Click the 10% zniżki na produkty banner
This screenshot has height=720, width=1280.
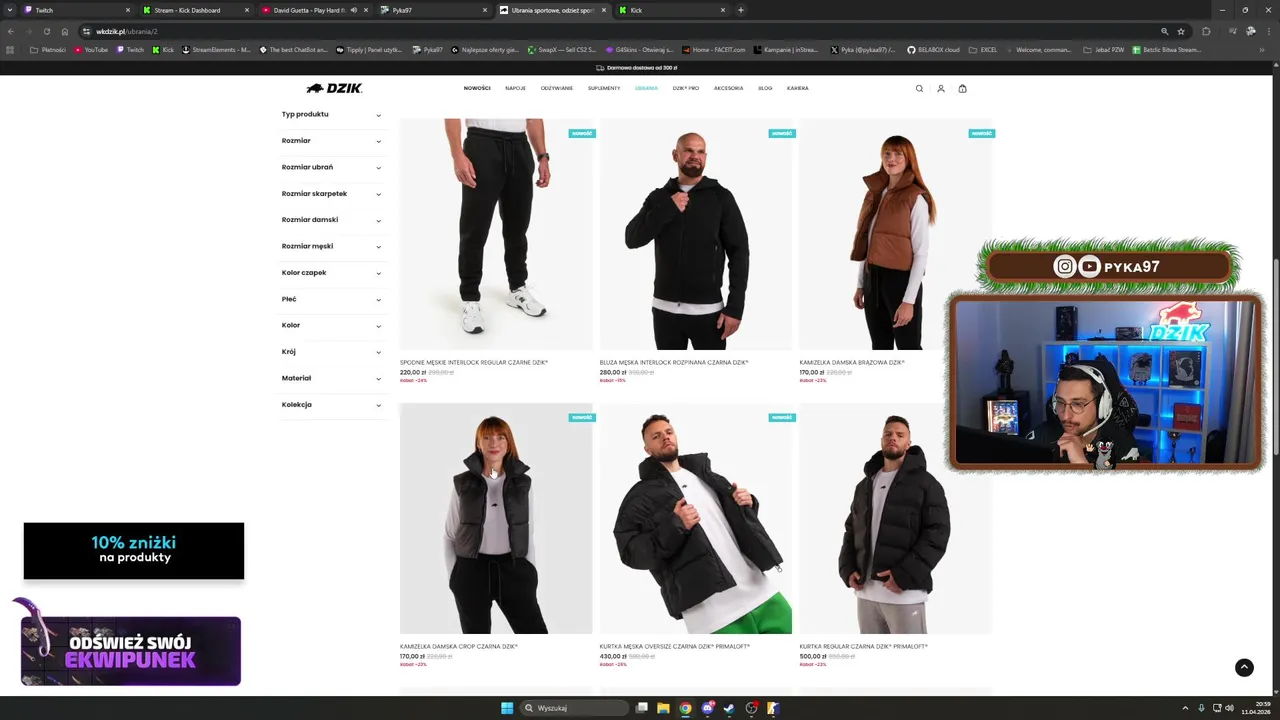coord(134,551)
